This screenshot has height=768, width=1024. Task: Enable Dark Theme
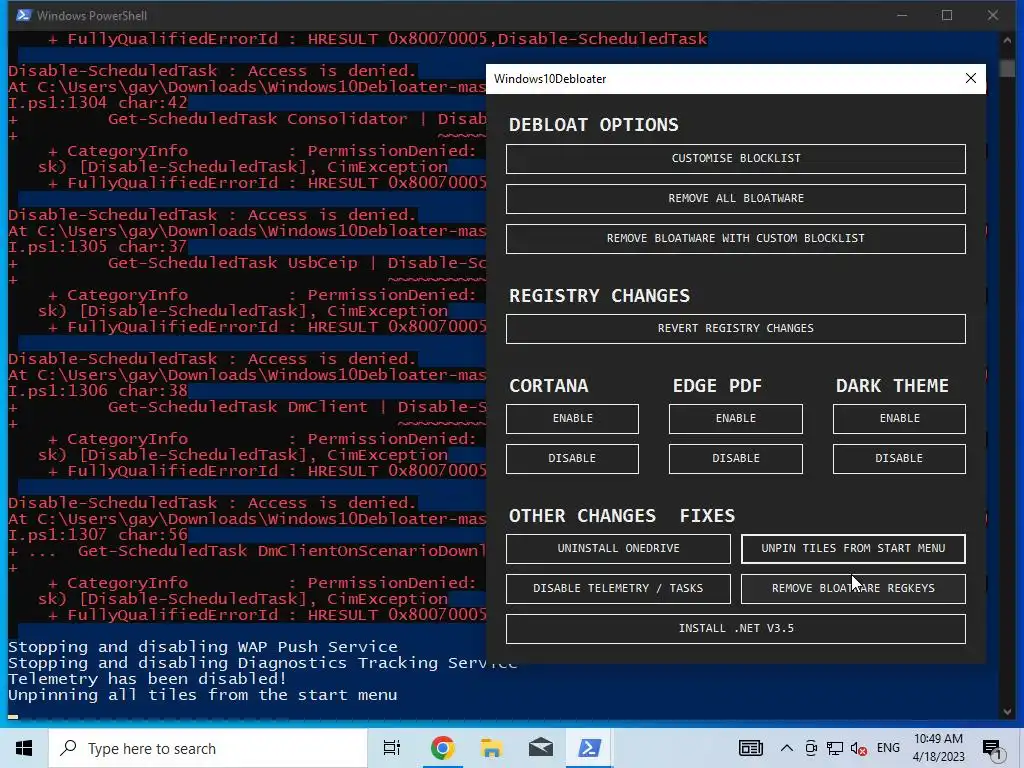(x=899, y=419)
